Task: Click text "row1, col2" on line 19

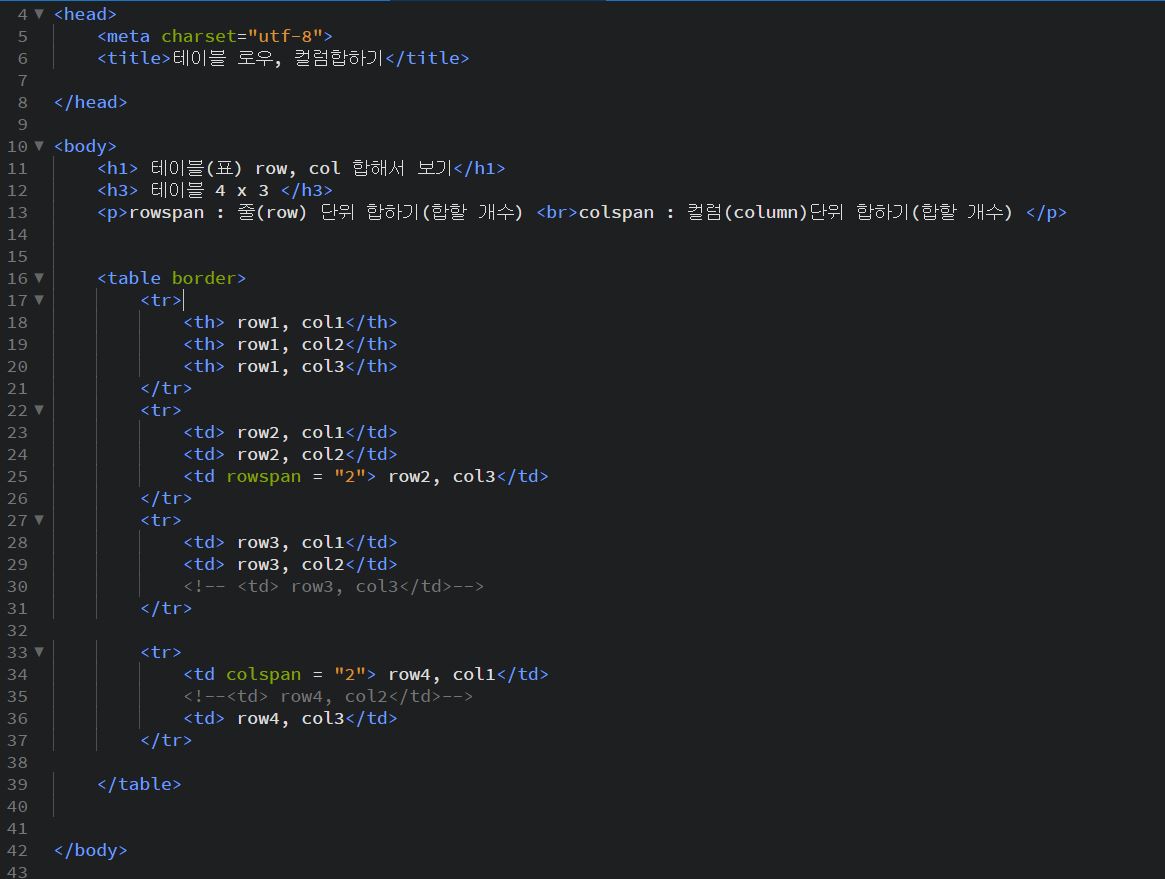Action: click(291, 345)
